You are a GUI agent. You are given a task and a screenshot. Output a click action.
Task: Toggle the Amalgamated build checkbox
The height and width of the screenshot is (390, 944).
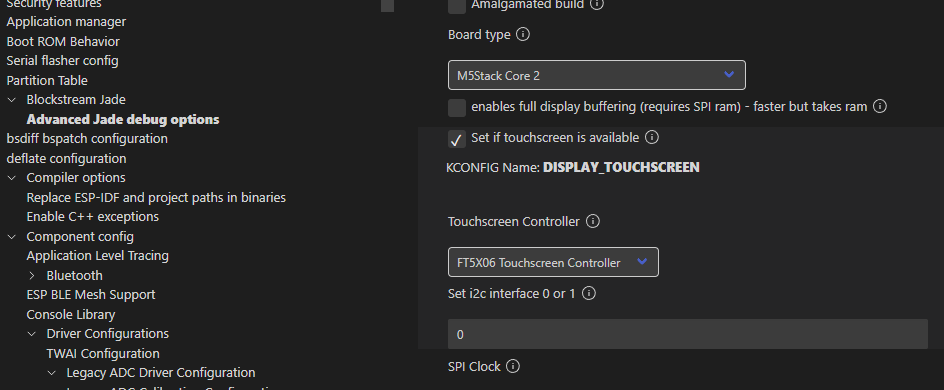(x=457, y=5)
